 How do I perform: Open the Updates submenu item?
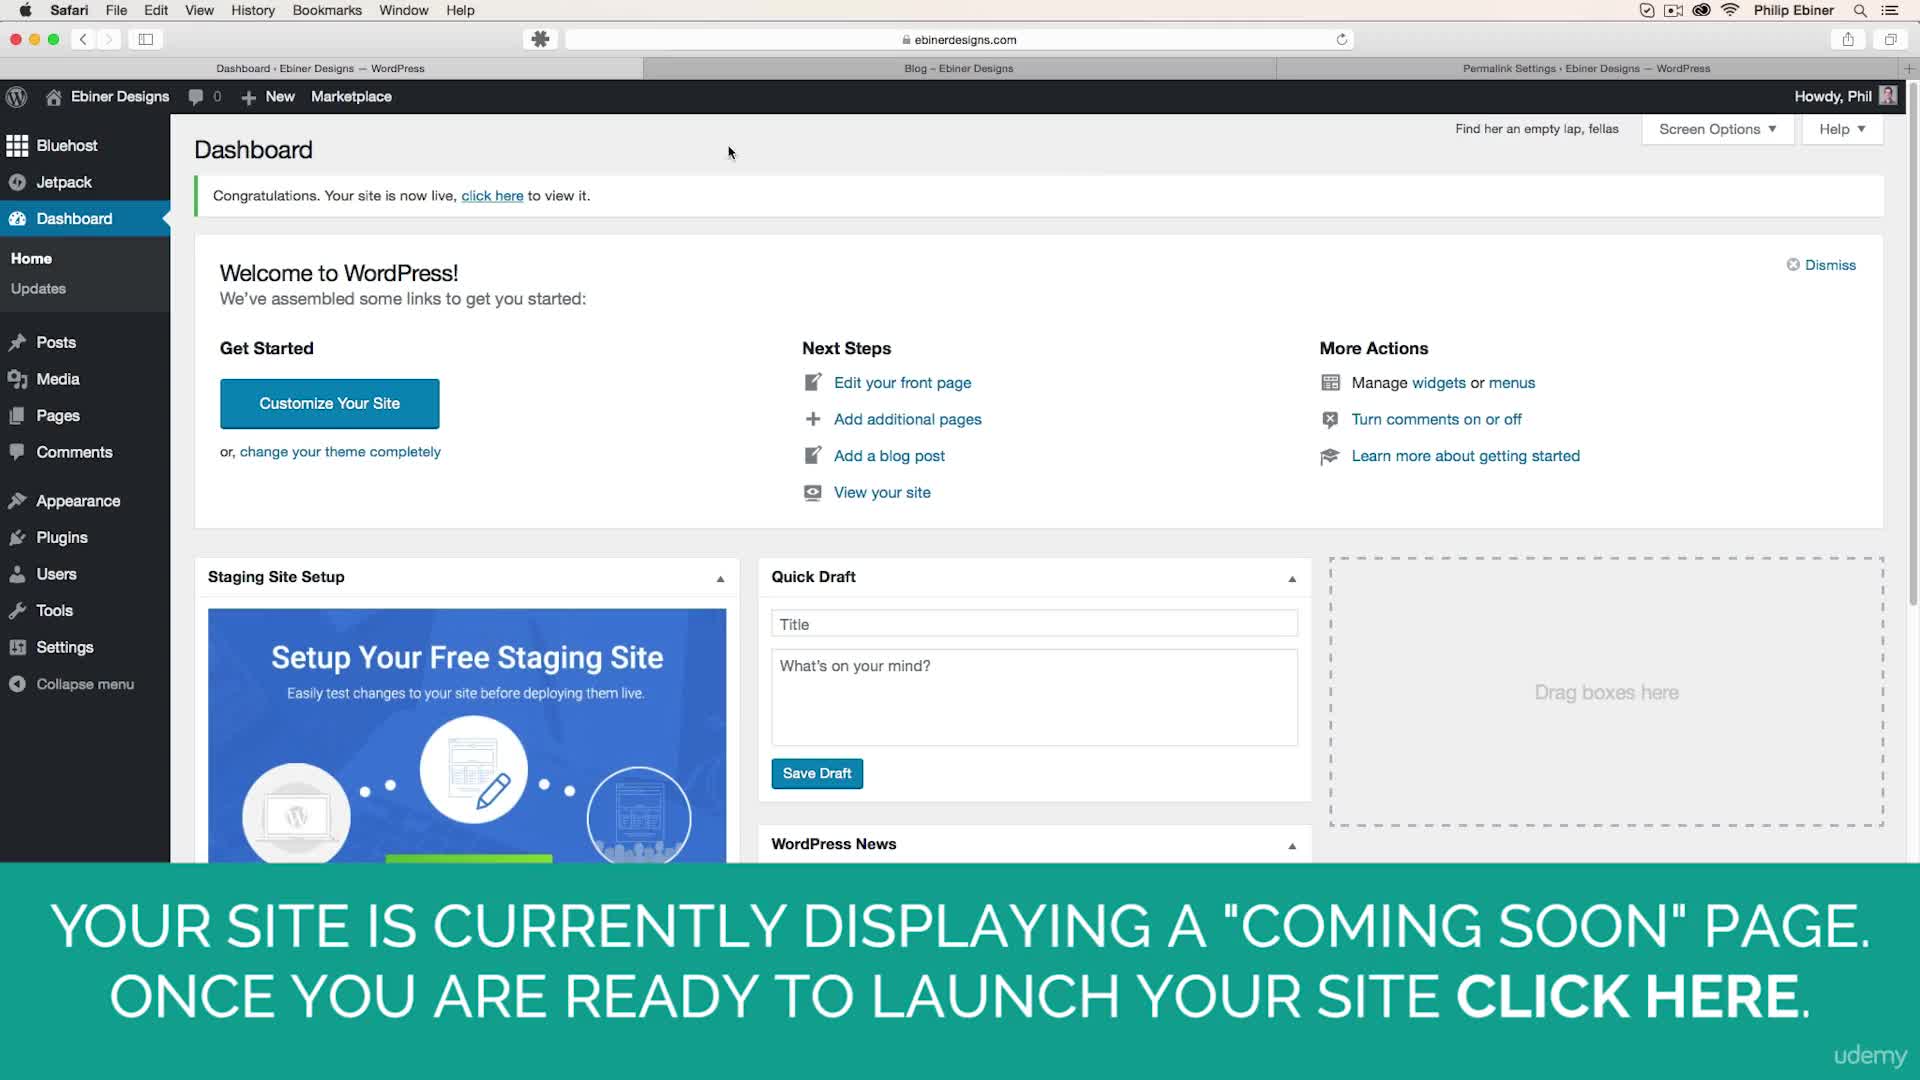(x=38, y=289)
